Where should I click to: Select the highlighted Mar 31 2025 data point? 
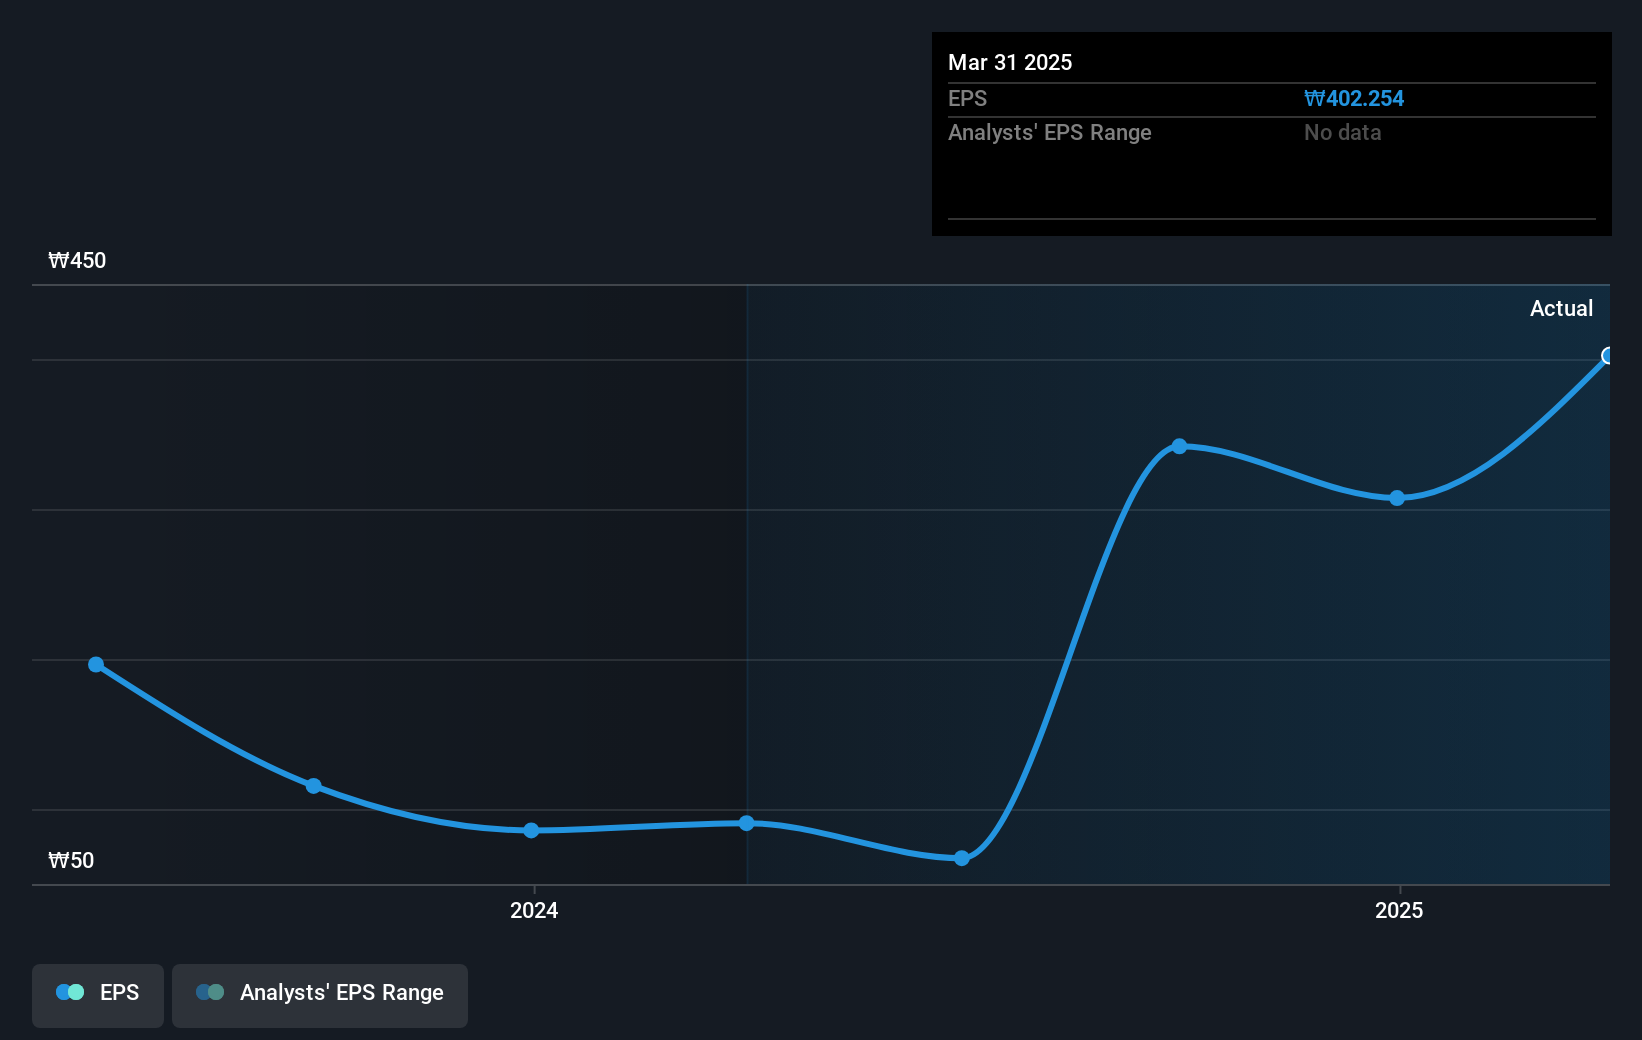(x=1607, y=355)
